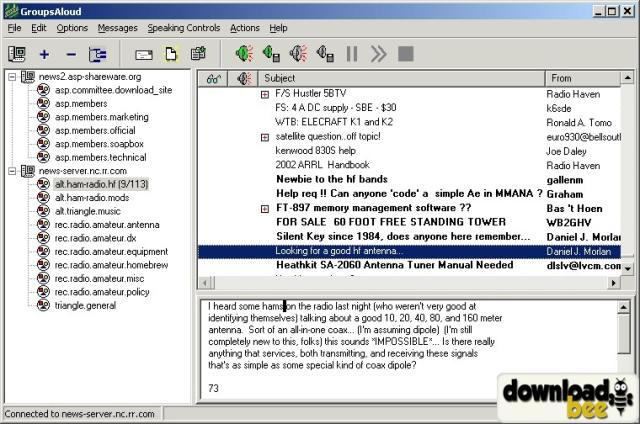Select the asp.committee.download_site newsgroup
Viewport: 640px width, 424px height.
[x=113, y=90]
